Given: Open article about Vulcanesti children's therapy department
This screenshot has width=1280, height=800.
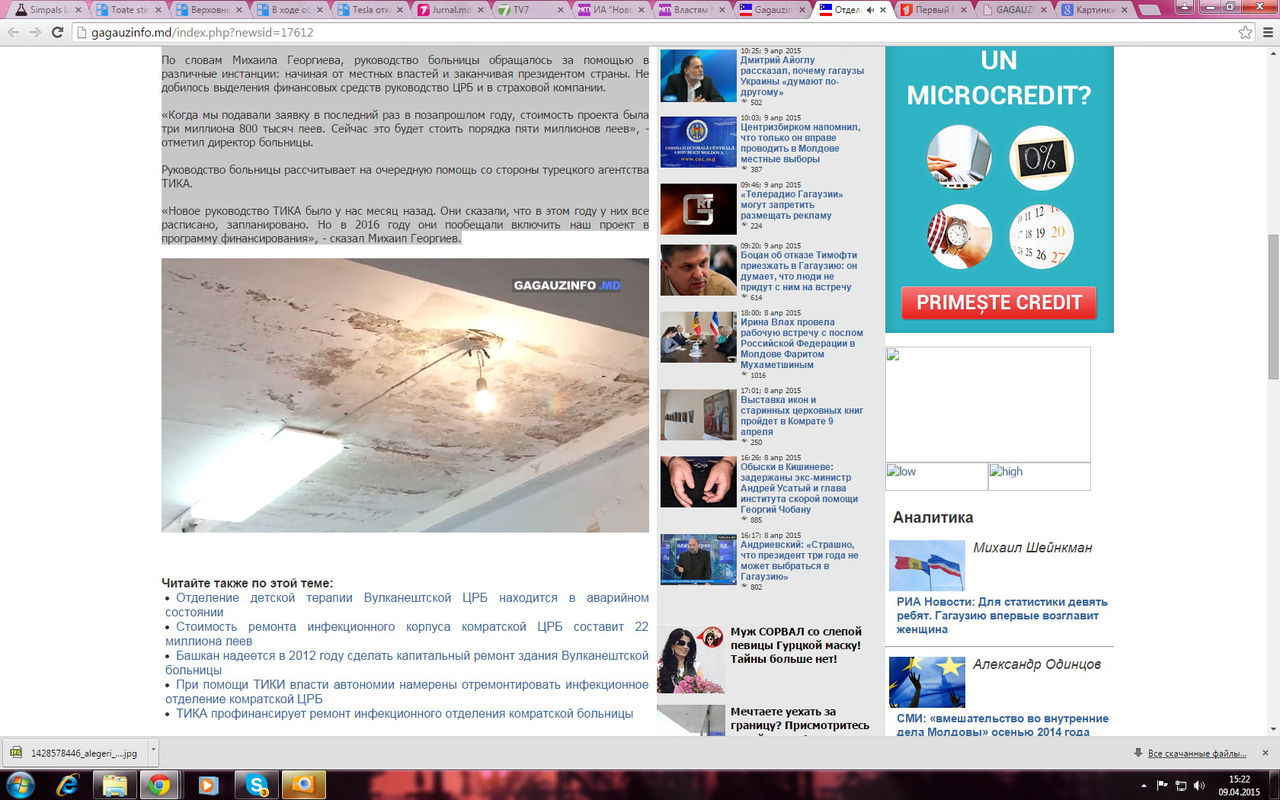Looking at the screenshot, I should (x=407, y=605).
